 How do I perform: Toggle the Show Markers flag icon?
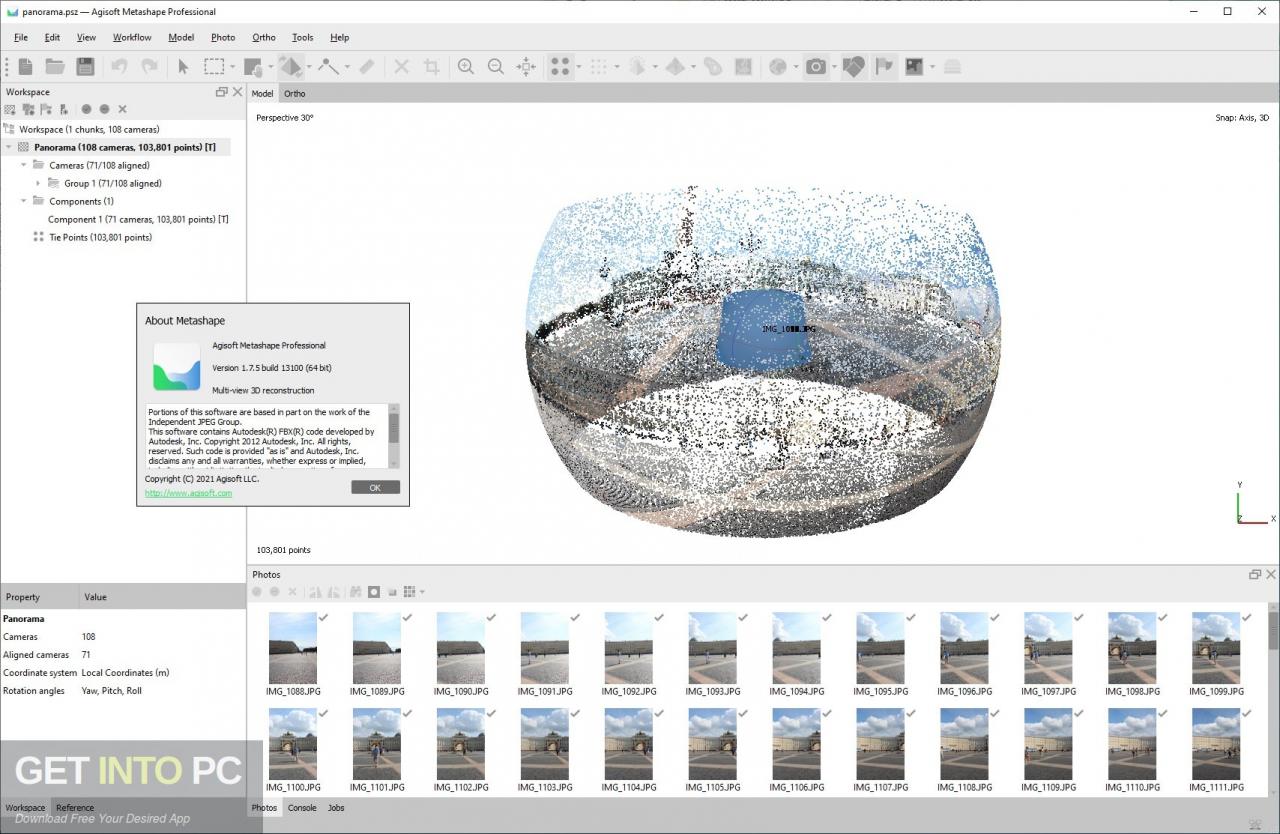tap(884, 66)
